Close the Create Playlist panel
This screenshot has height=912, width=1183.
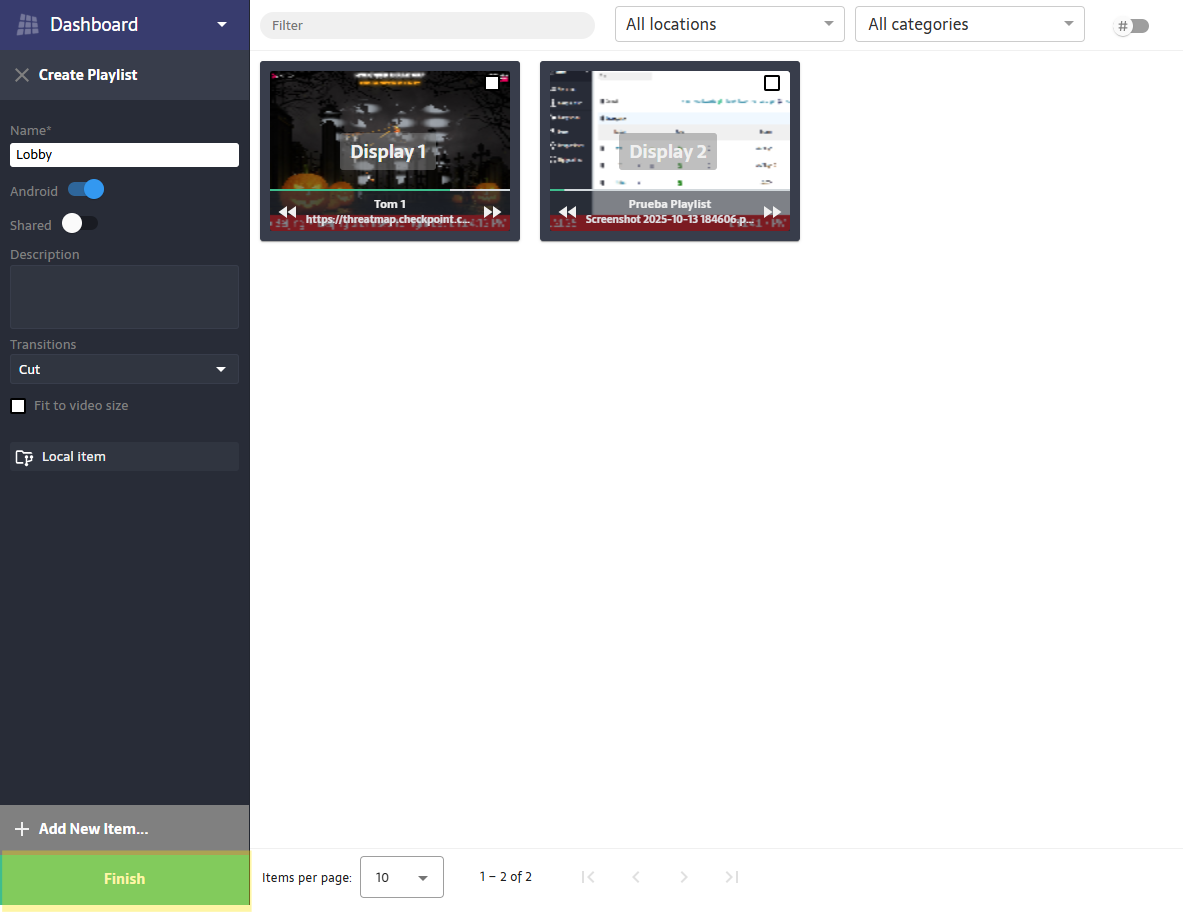click(x=21, y=75)
